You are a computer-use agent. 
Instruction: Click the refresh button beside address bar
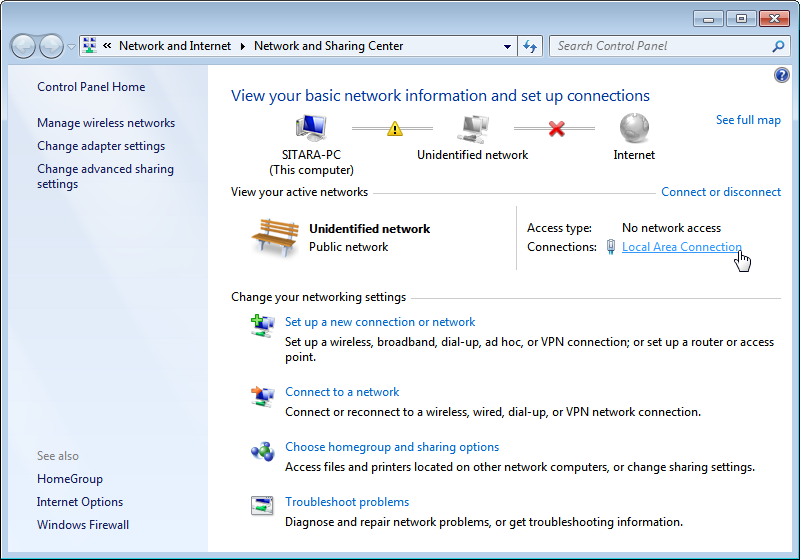coord(530,46)
